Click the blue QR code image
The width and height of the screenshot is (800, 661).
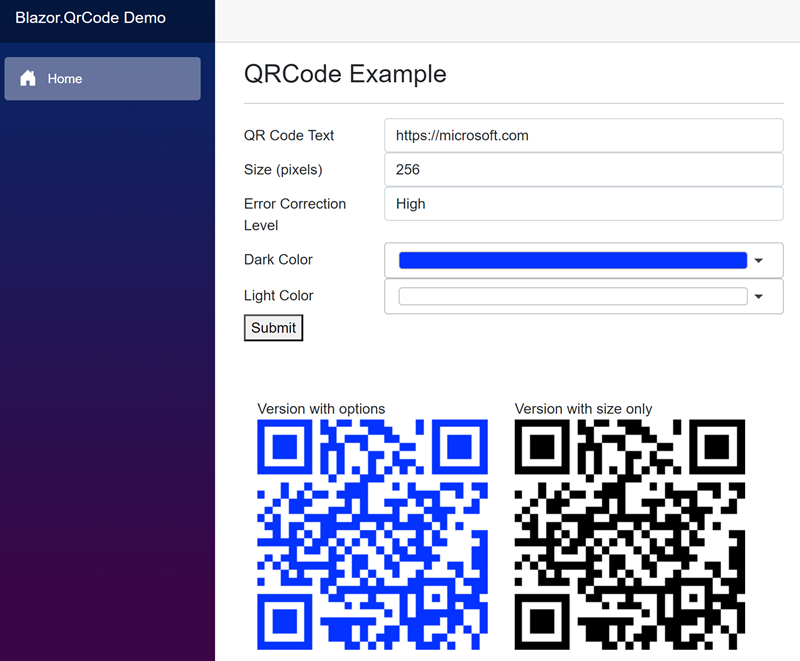[372, 535]
